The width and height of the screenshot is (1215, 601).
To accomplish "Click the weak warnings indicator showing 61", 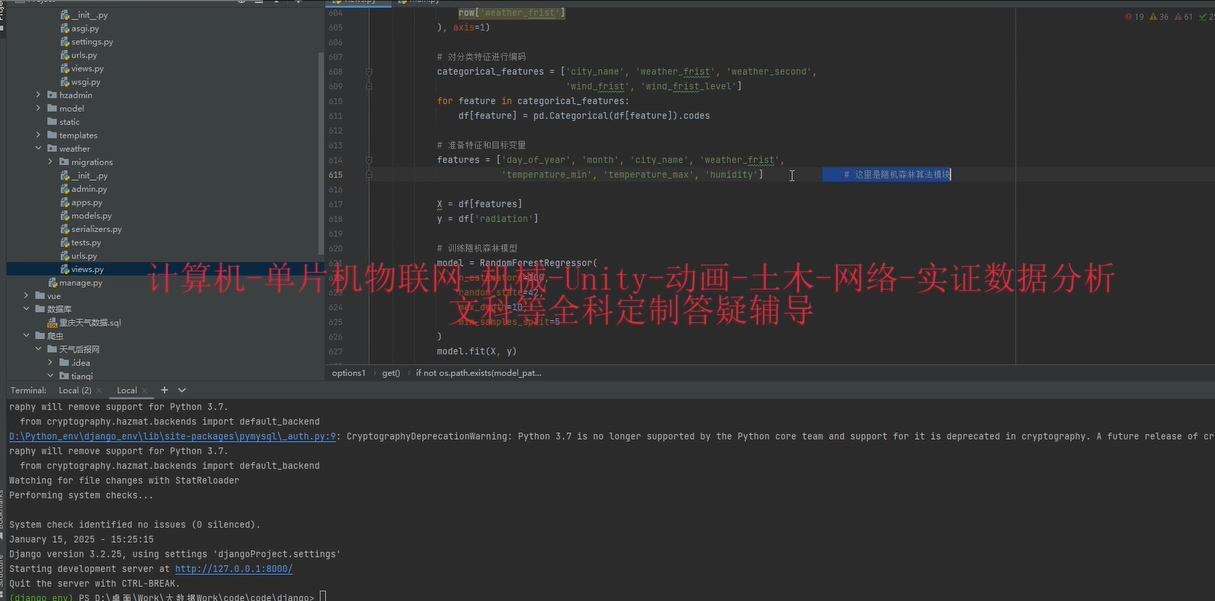I will [x=1184, y=17].
